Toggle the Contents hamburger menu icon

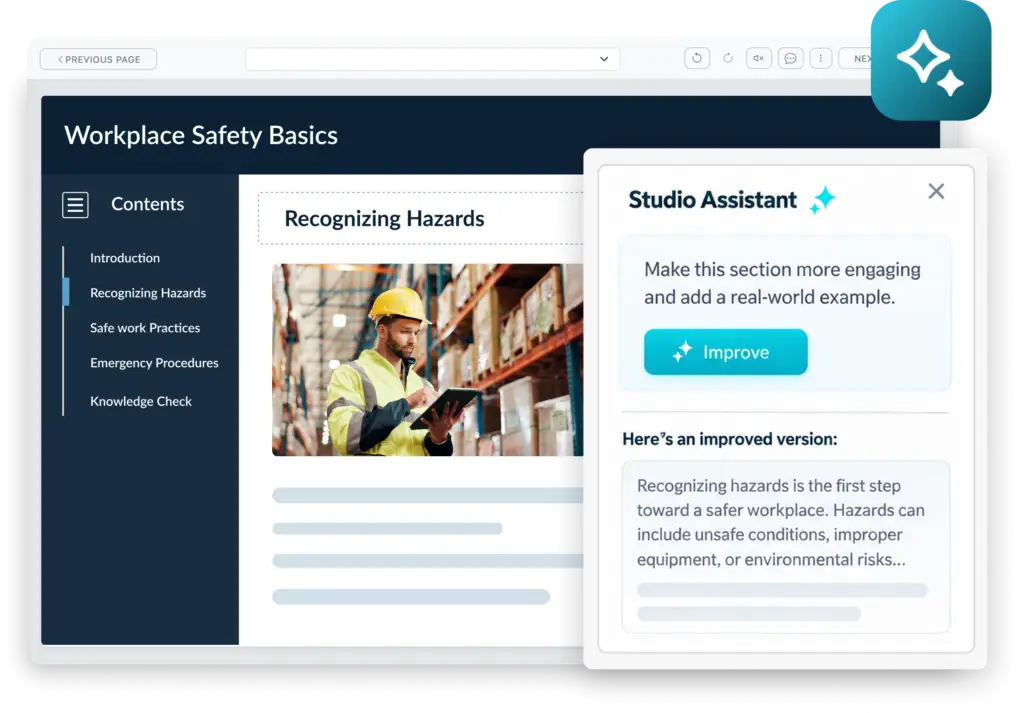tap(75, 205)
